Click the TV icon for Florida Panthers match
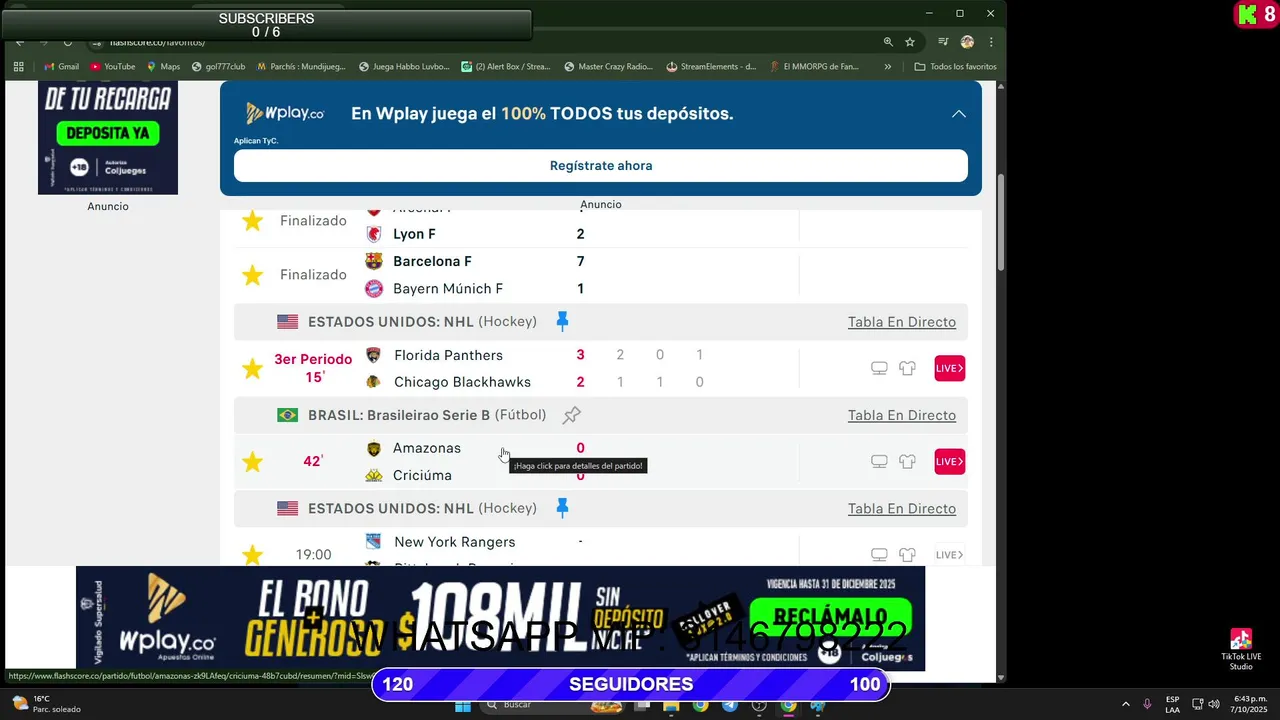The width and height of the screenshot is (1280, 720). (x=879, y=369)
